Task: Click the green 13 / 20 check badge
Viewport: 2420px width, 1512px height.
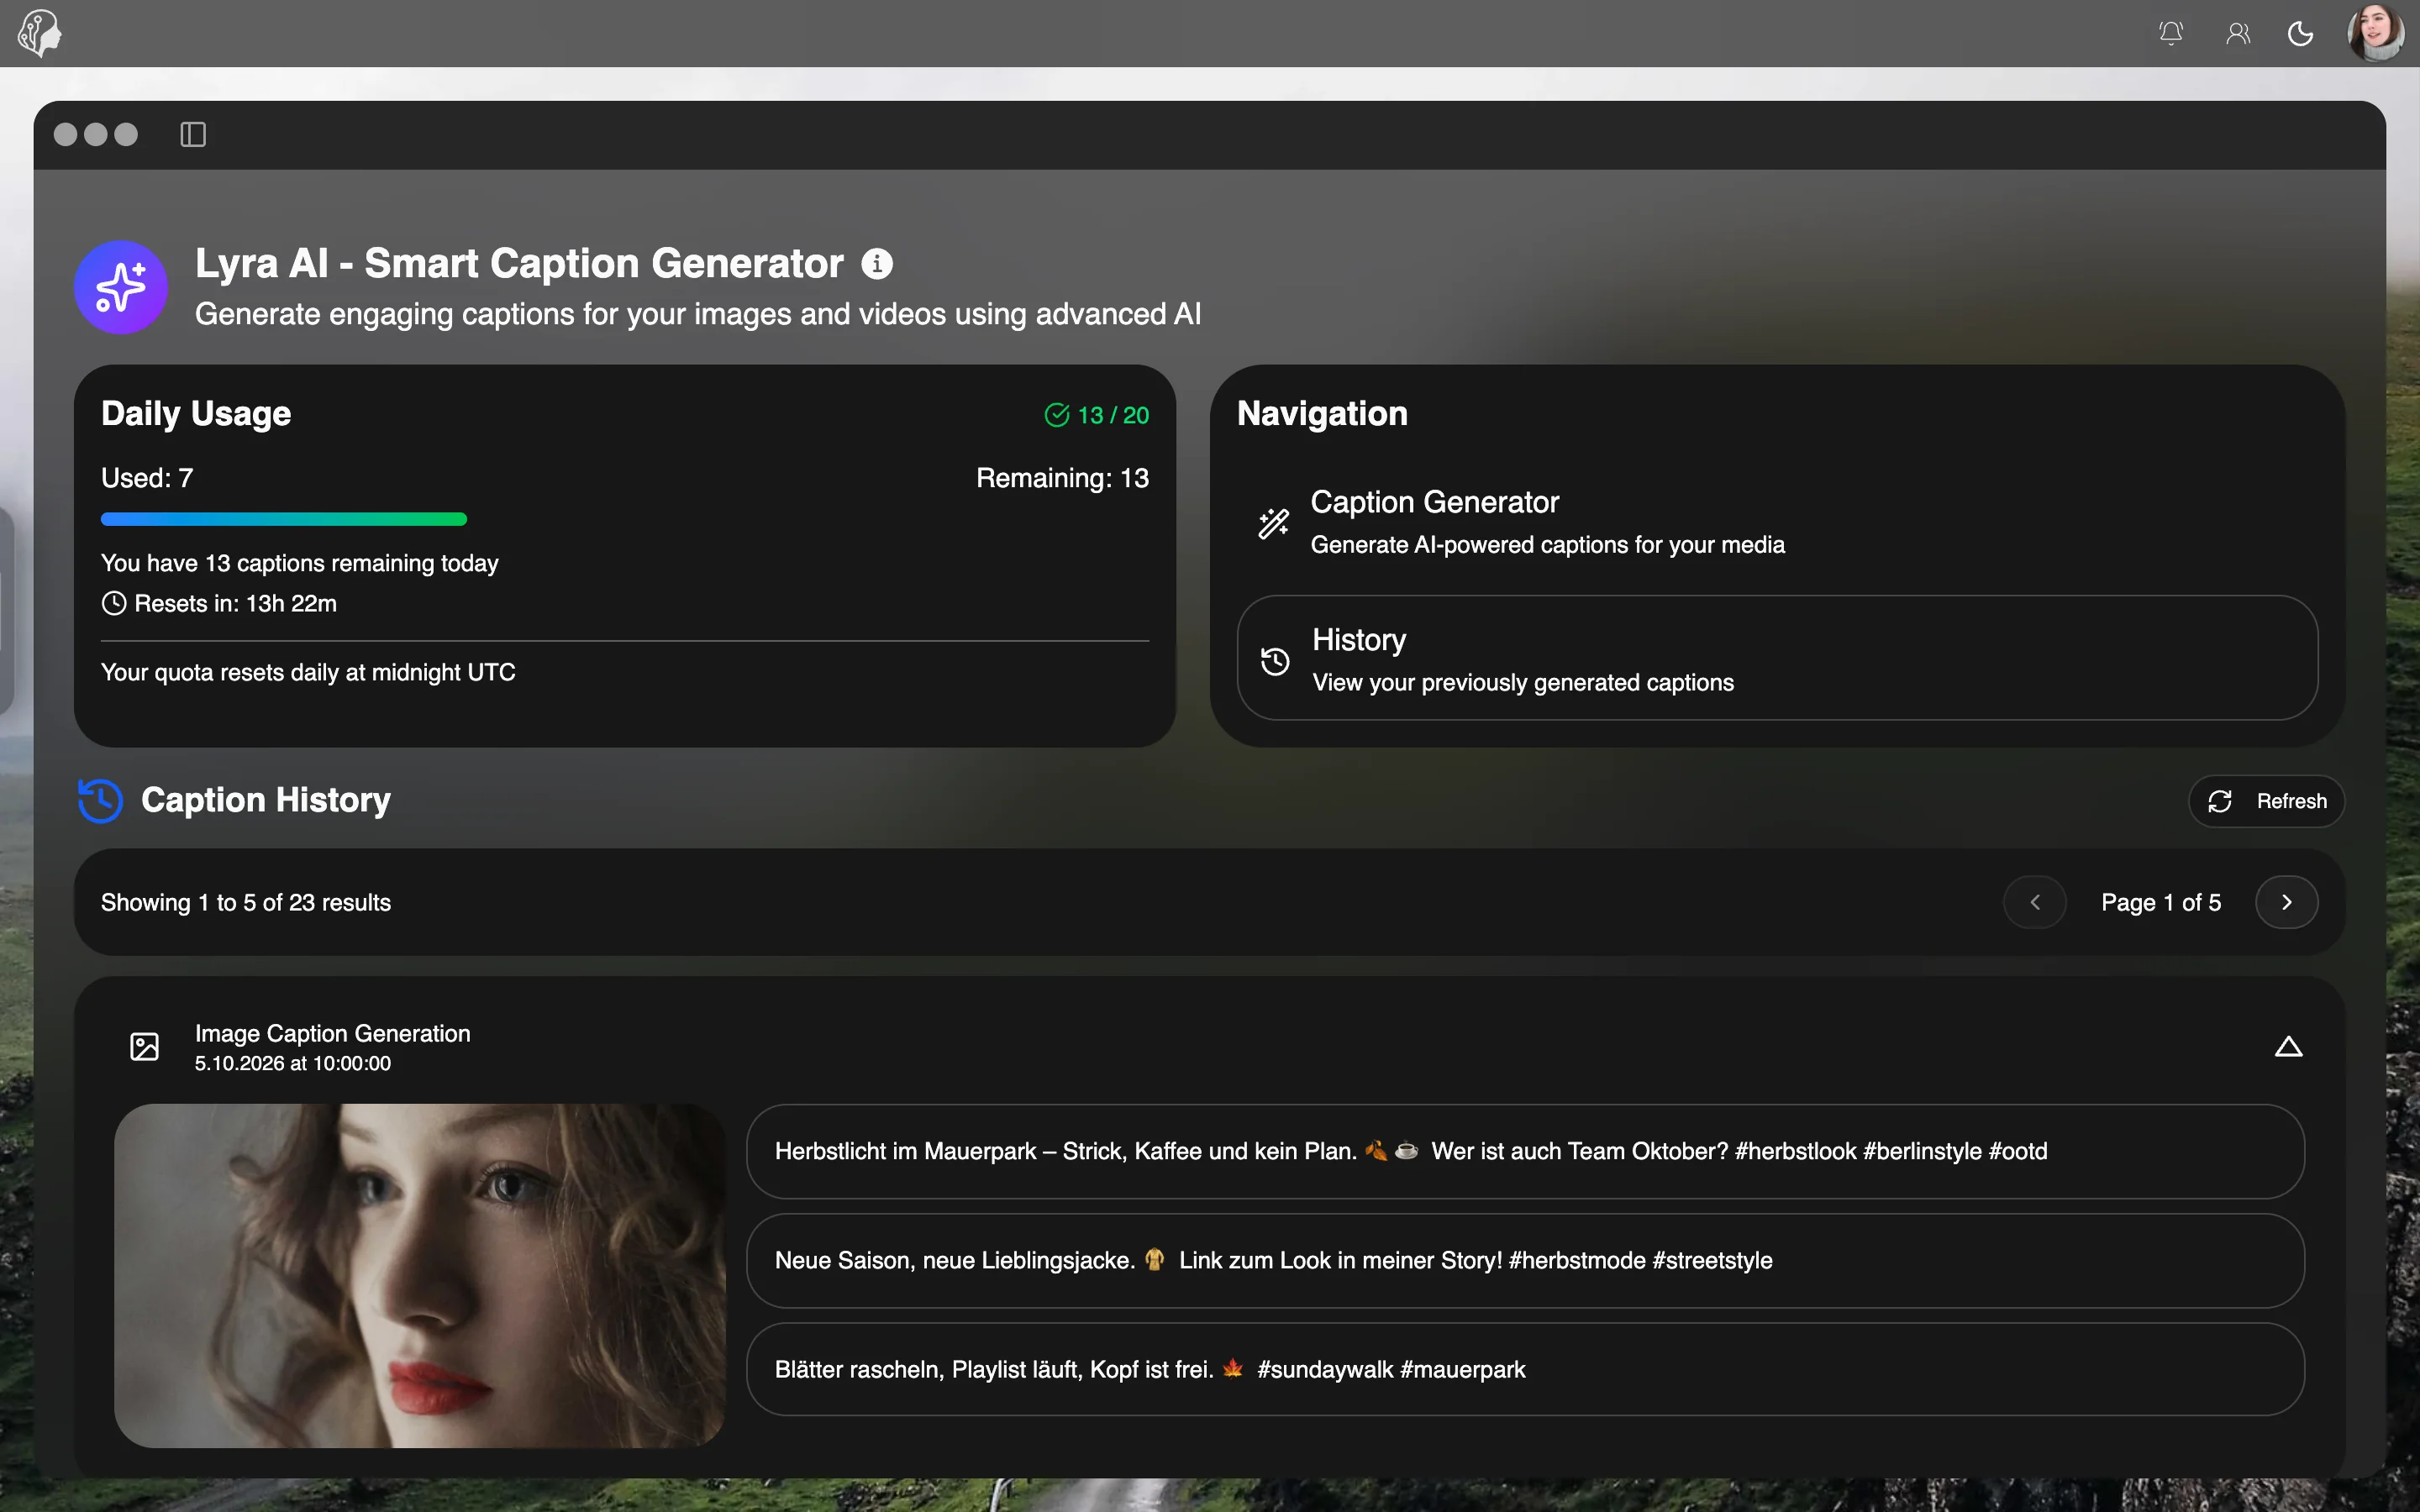Action: [1096, 415]
